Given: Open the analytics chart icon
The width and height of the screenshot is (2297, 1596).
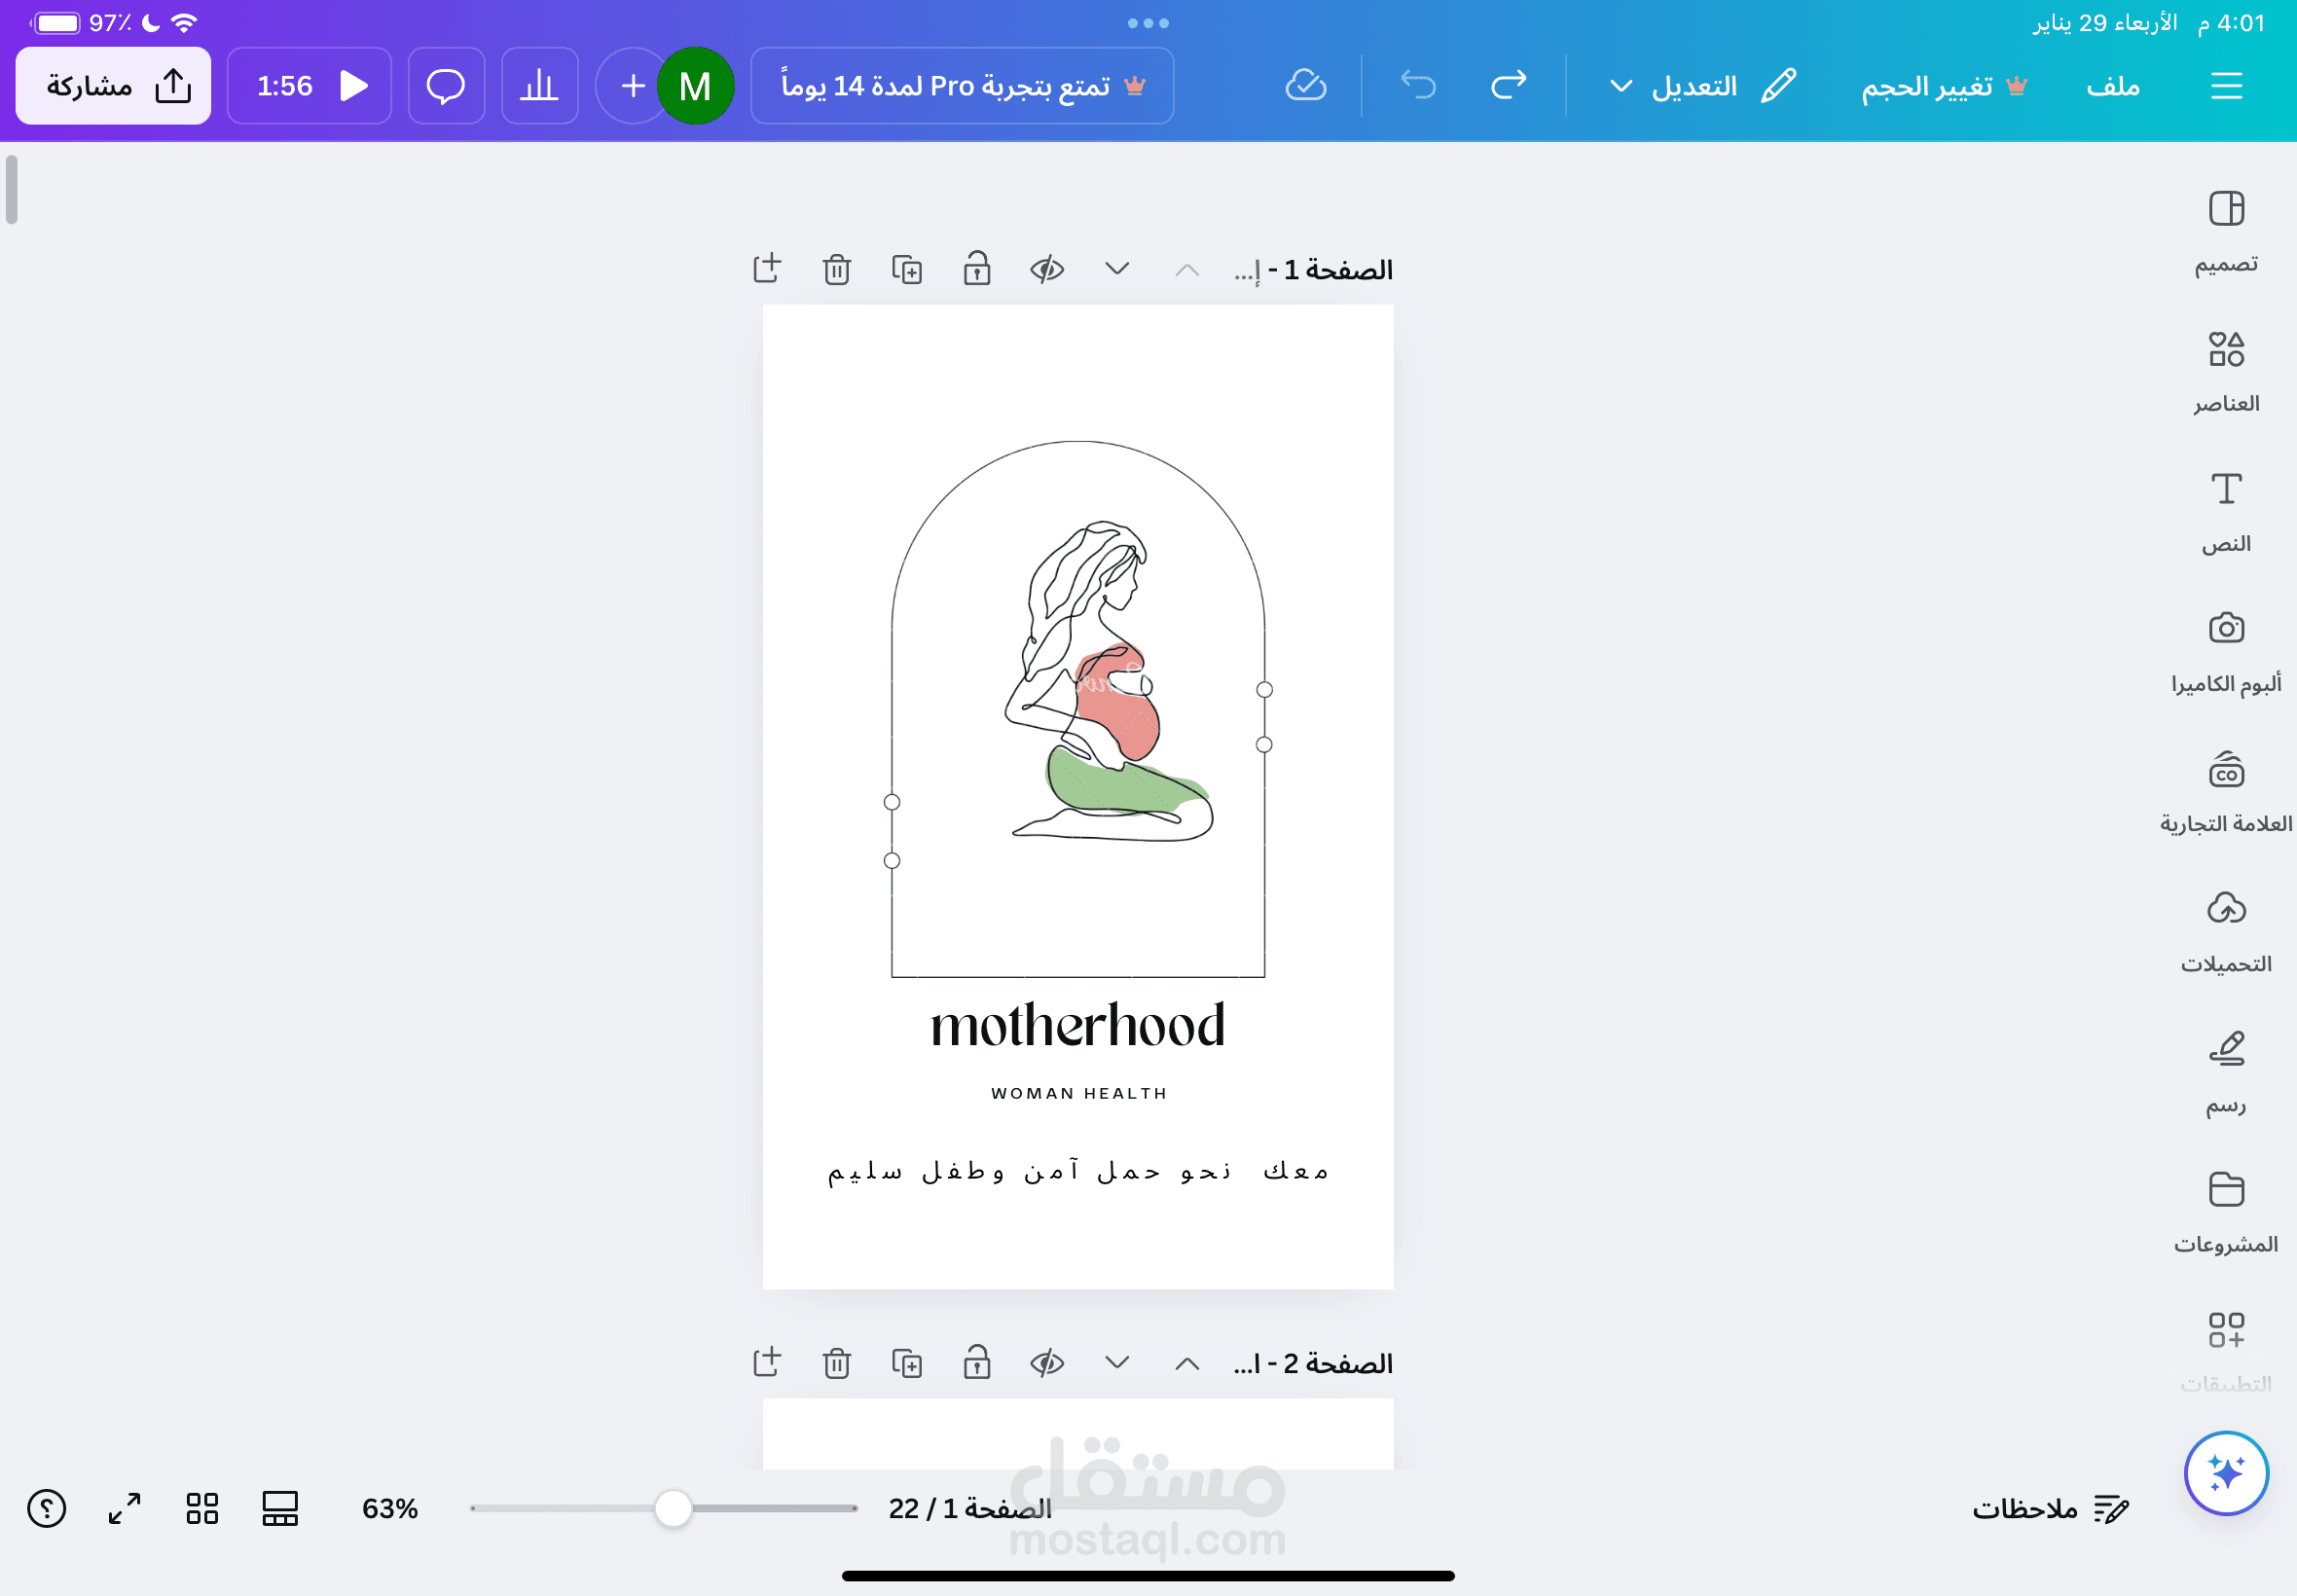Looking at the screenshot, I should pos(539,85).
